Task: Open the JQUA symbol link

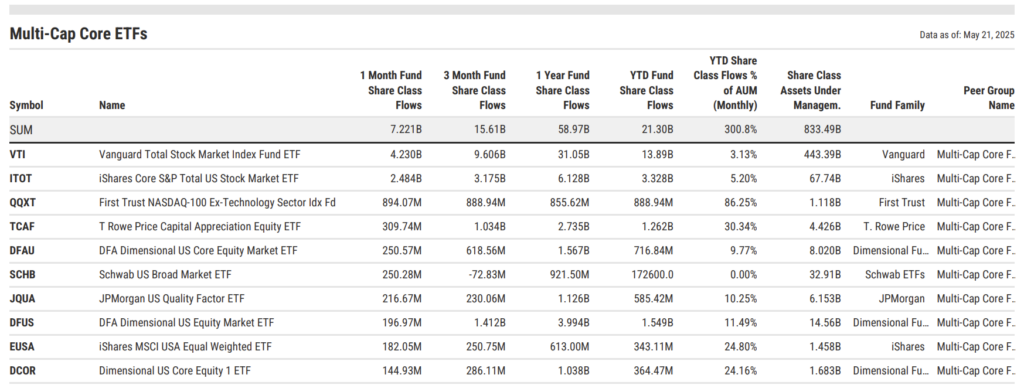Action: (x=22, y=299)
